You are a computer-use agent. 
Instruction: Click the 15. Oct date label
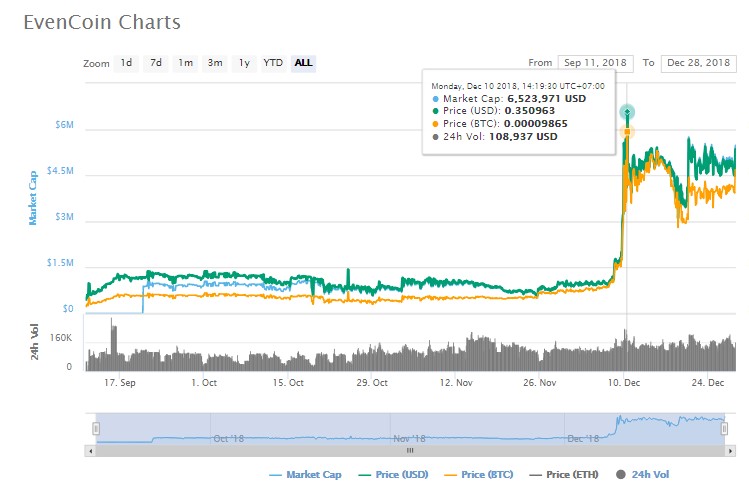click(x=288, y=383)
